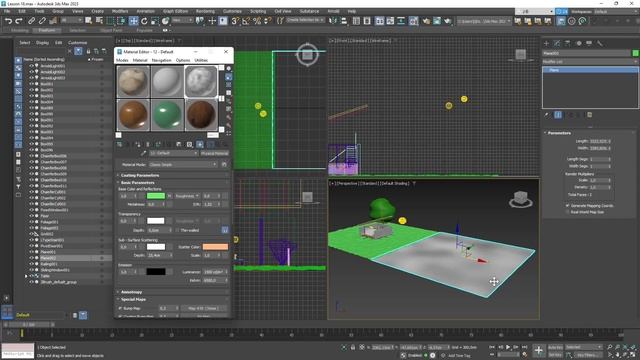Click the Mirror tool icon
640x360 pixels.
[333, 21]
